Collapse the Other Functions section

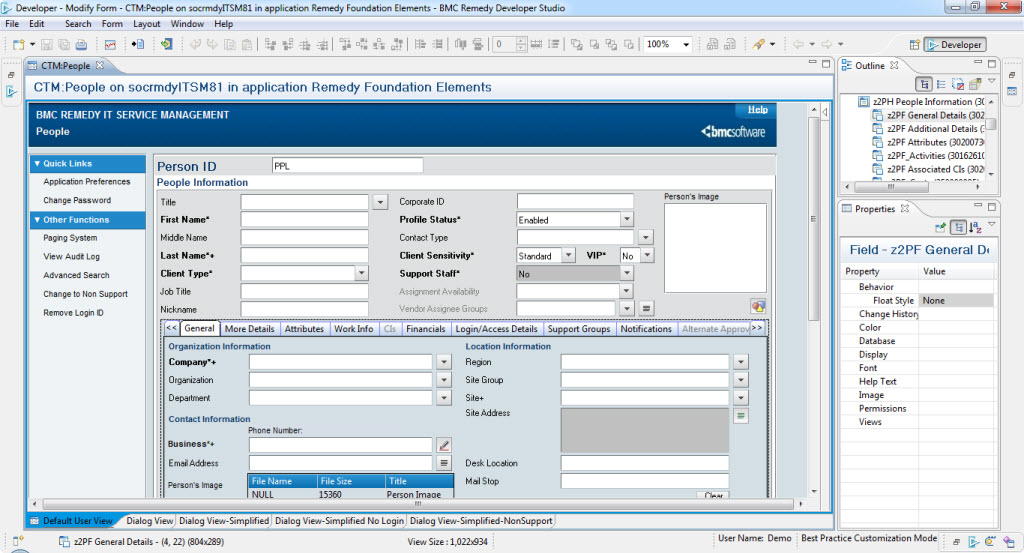(x=37, y=219)
